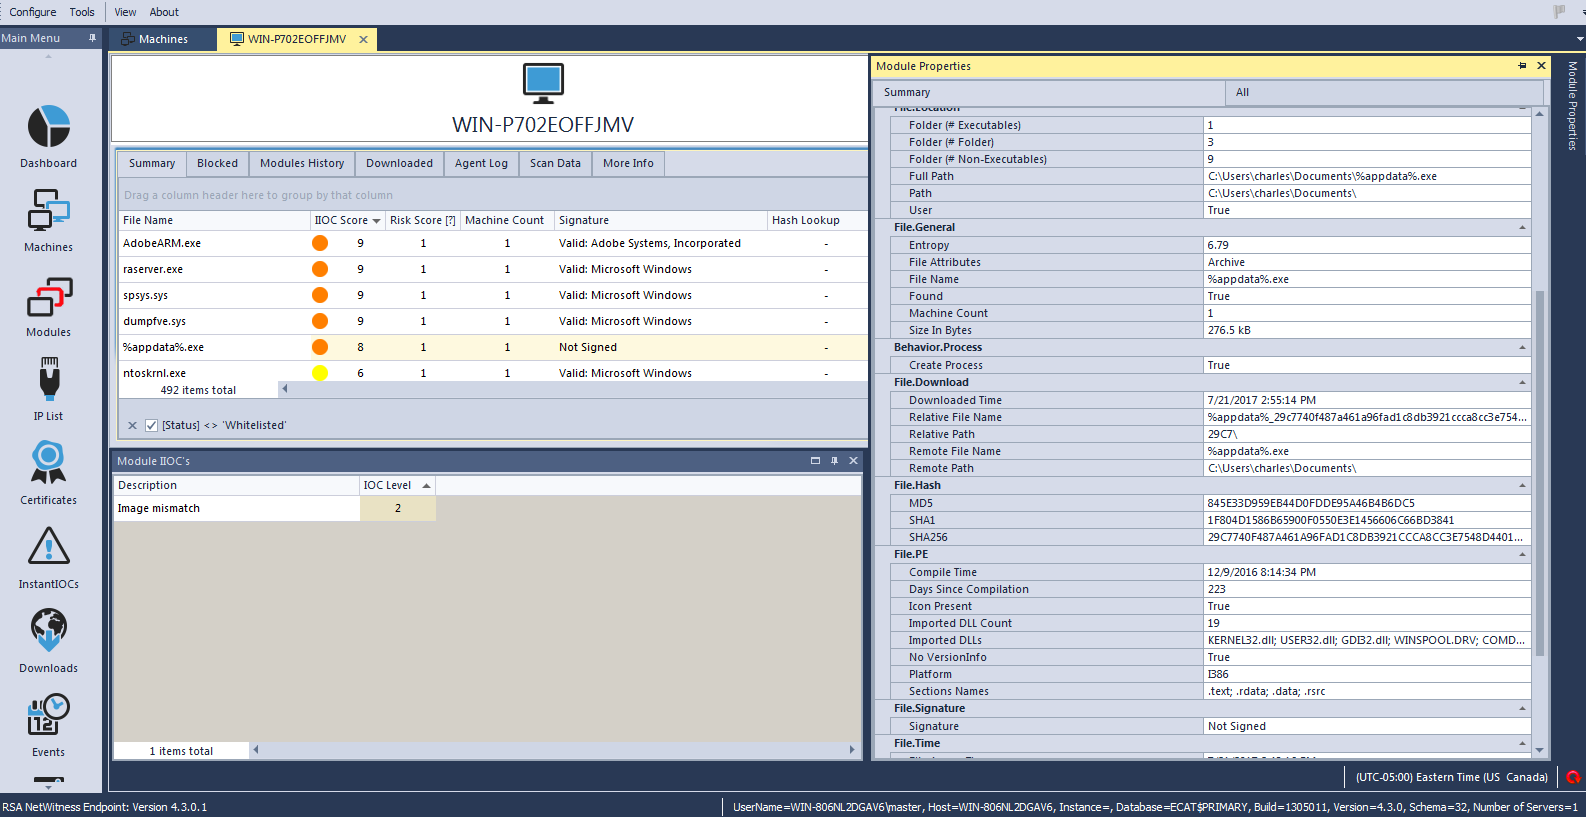
Task: Select the All button in Module Properties
Action: (1242, 92)
